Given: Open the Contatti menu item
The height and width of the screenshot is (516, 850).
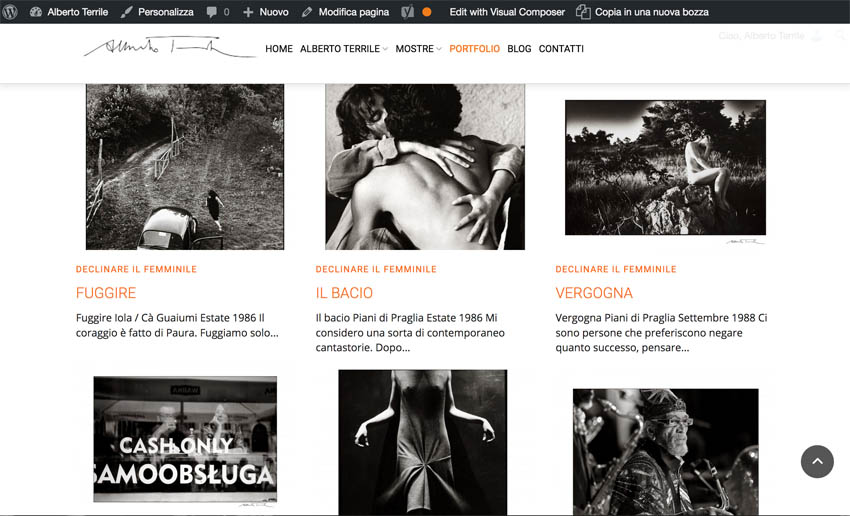Looking at the screenshot, I should coord(561,49).
